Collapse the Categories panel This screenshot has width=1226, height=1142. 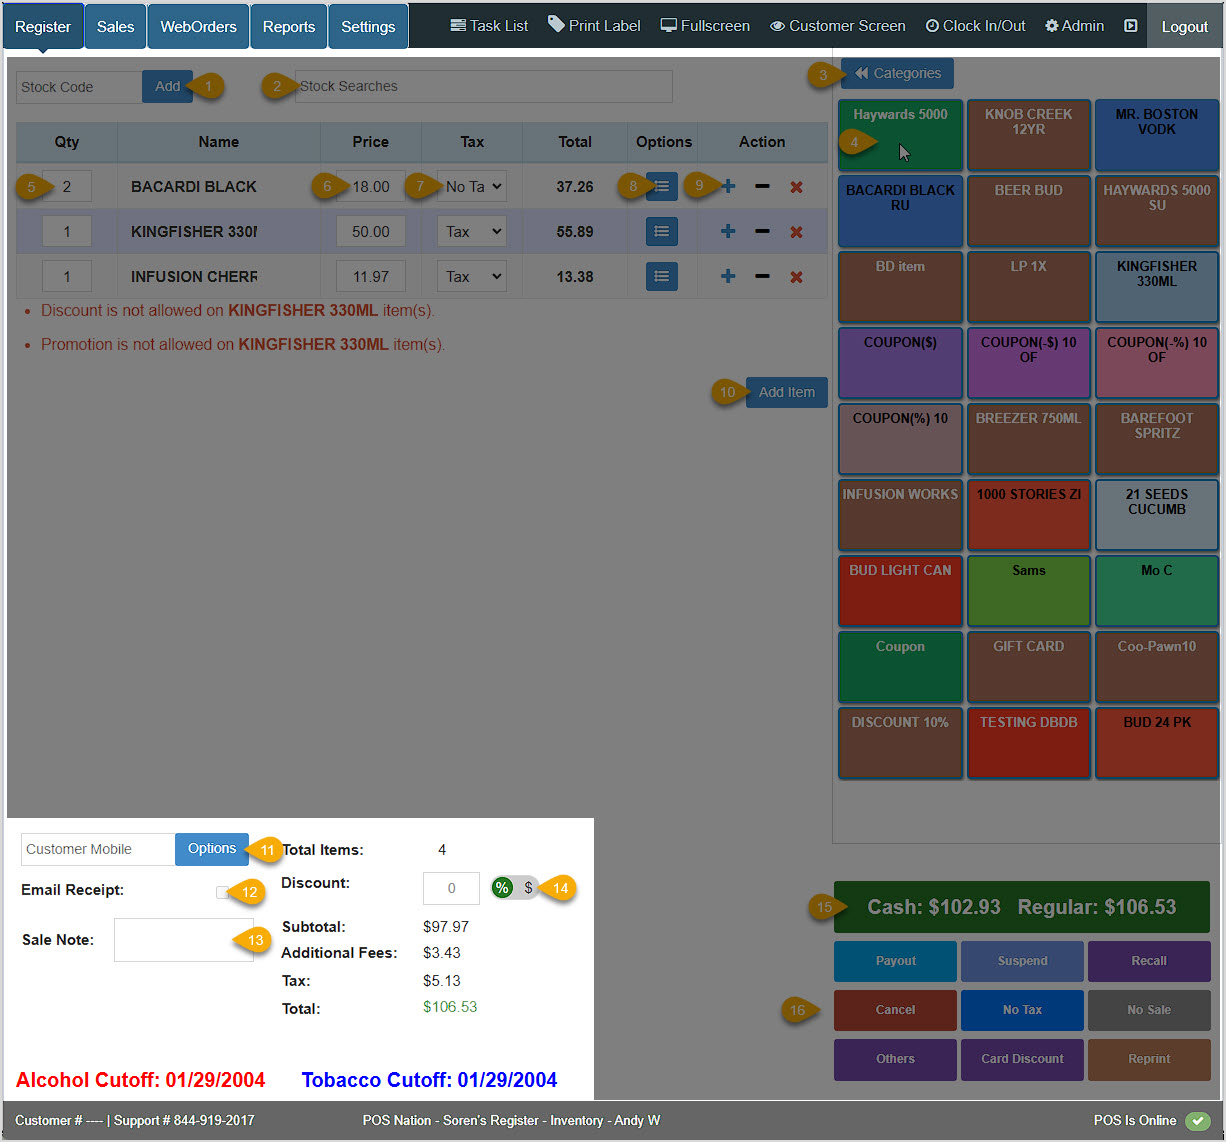[897, 73]
